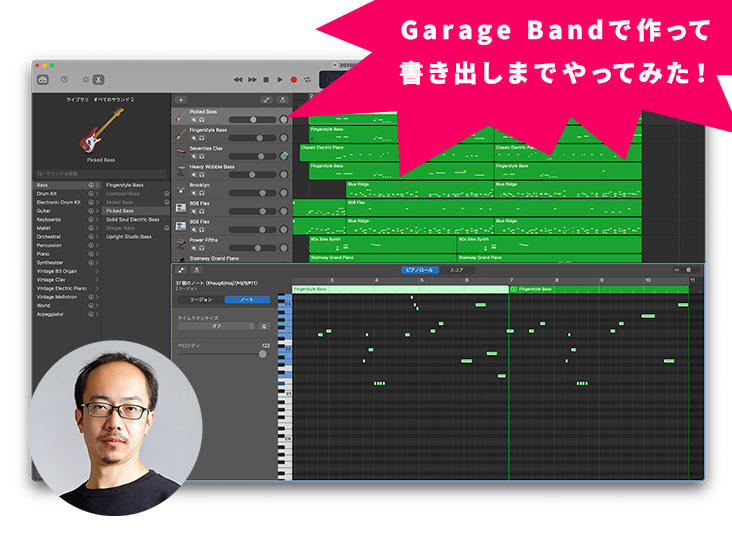
Task: Expand the Arpeggiator category chevron
Action: tap(97, 315)
